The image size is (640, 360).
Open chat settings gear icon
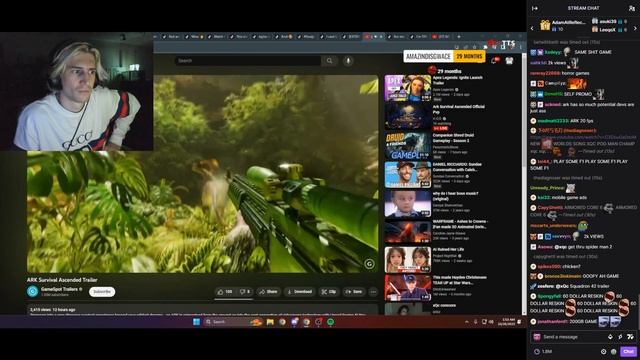(603, 351)
